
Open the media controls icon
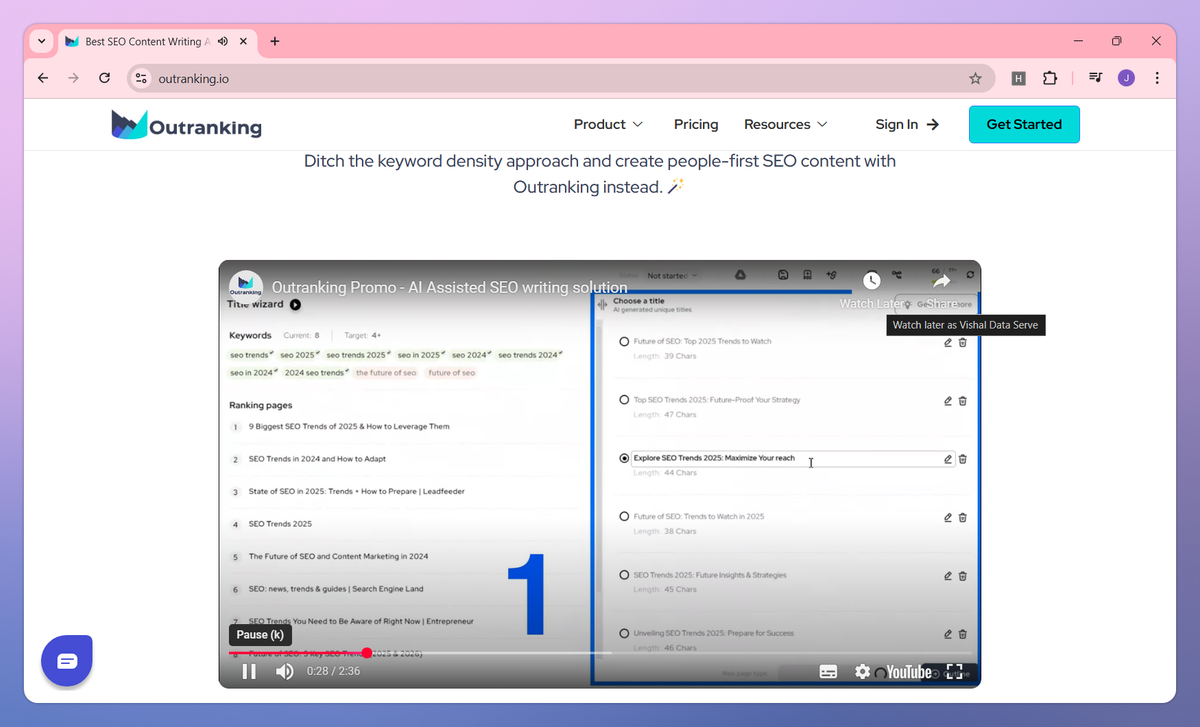[1096, 78]
